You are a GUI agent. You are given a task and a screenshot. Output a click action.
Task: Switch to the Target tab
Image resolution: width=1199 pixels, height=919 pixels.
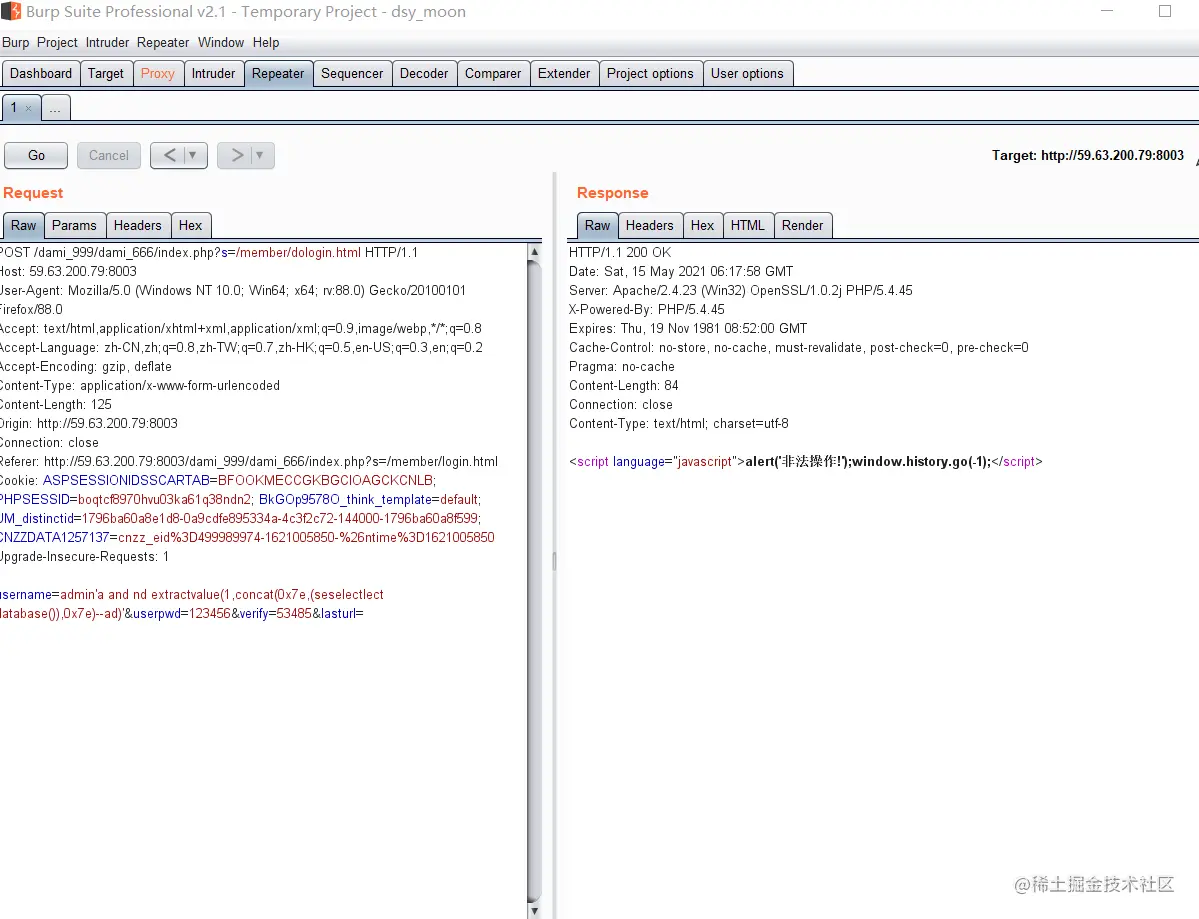tap(106, 73)
